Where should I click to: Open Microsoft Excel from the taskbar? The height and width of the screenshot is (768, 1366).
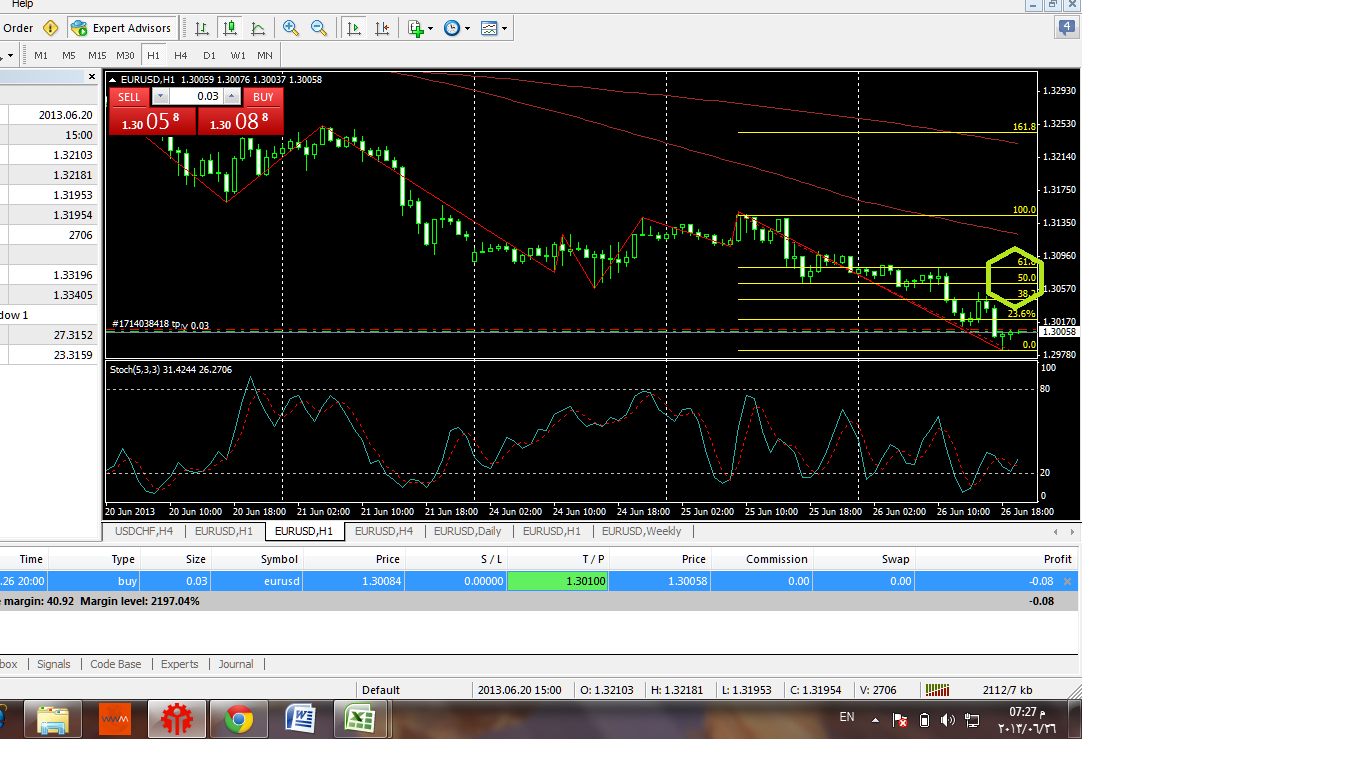tap(359, 719)
